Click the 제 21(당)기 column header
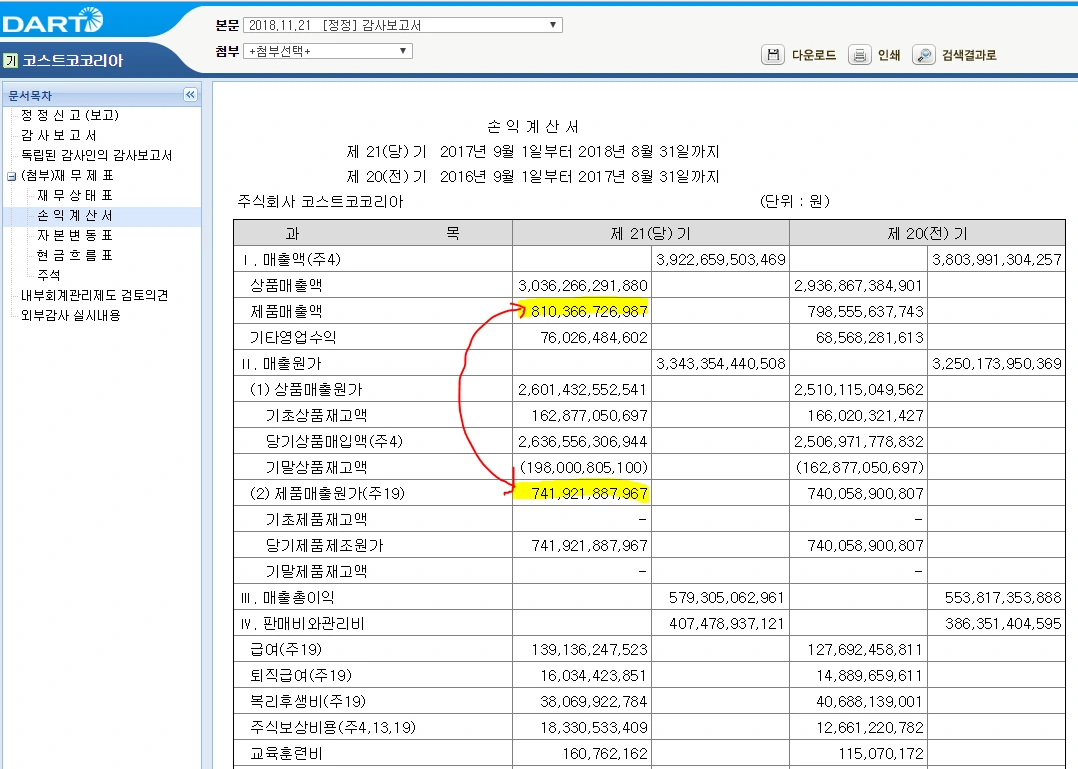 (650, 234)
